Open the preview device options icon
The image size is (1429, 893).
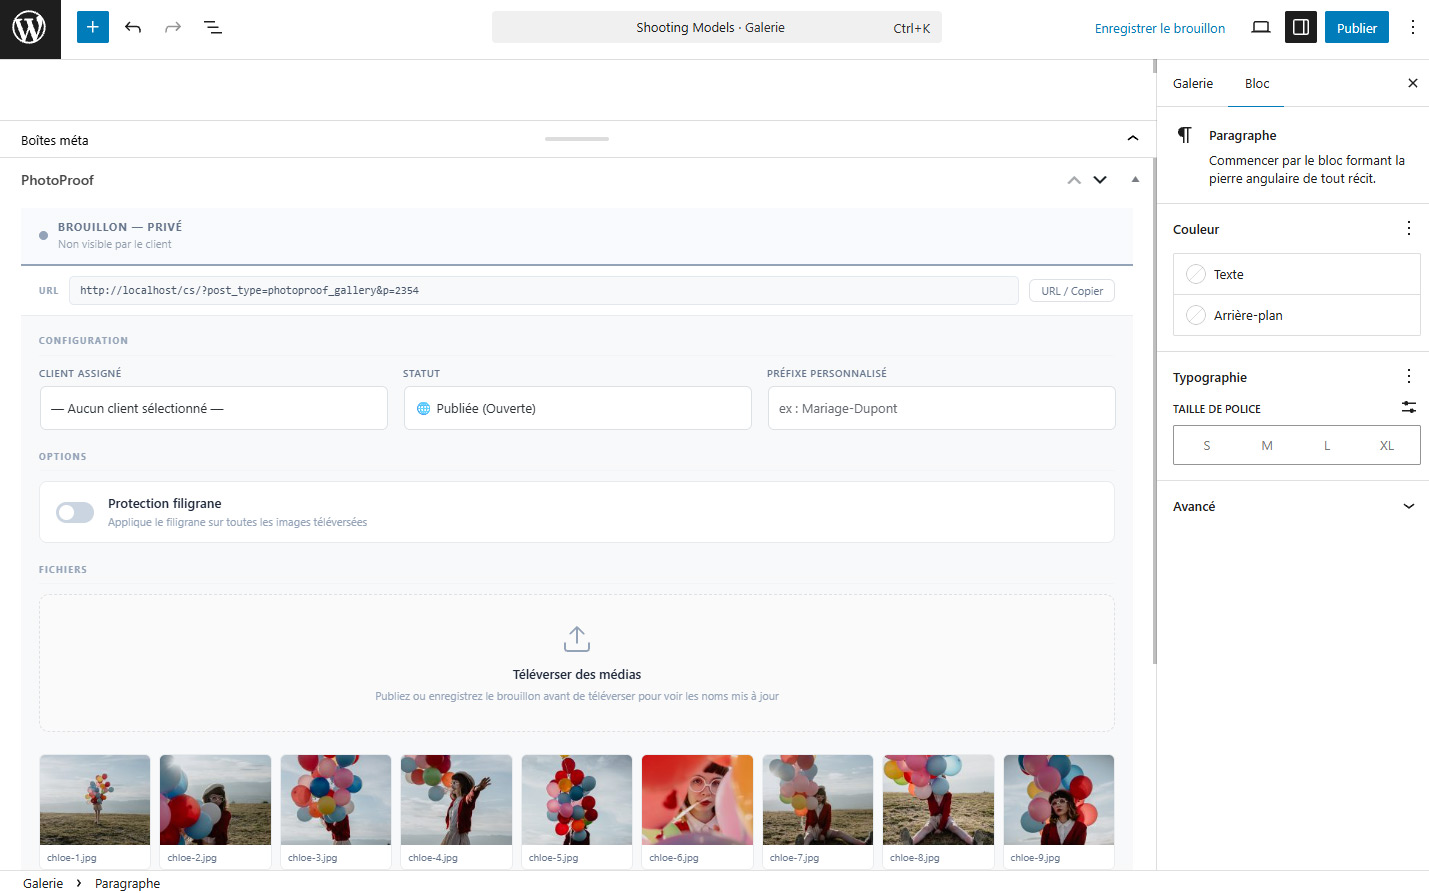pos(1261,27)
